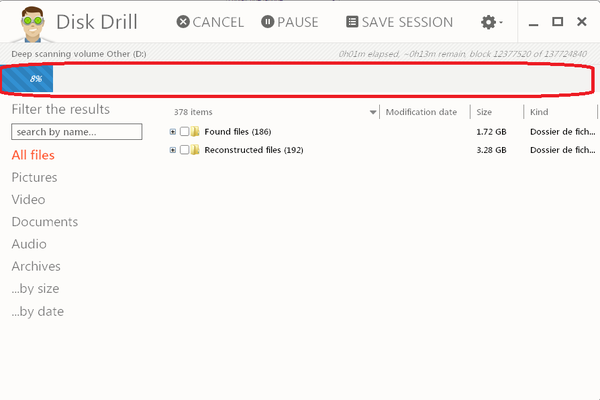This screenshot has height=400, width=600.
Task: Sort results by Size column
Action: (484, 113)
